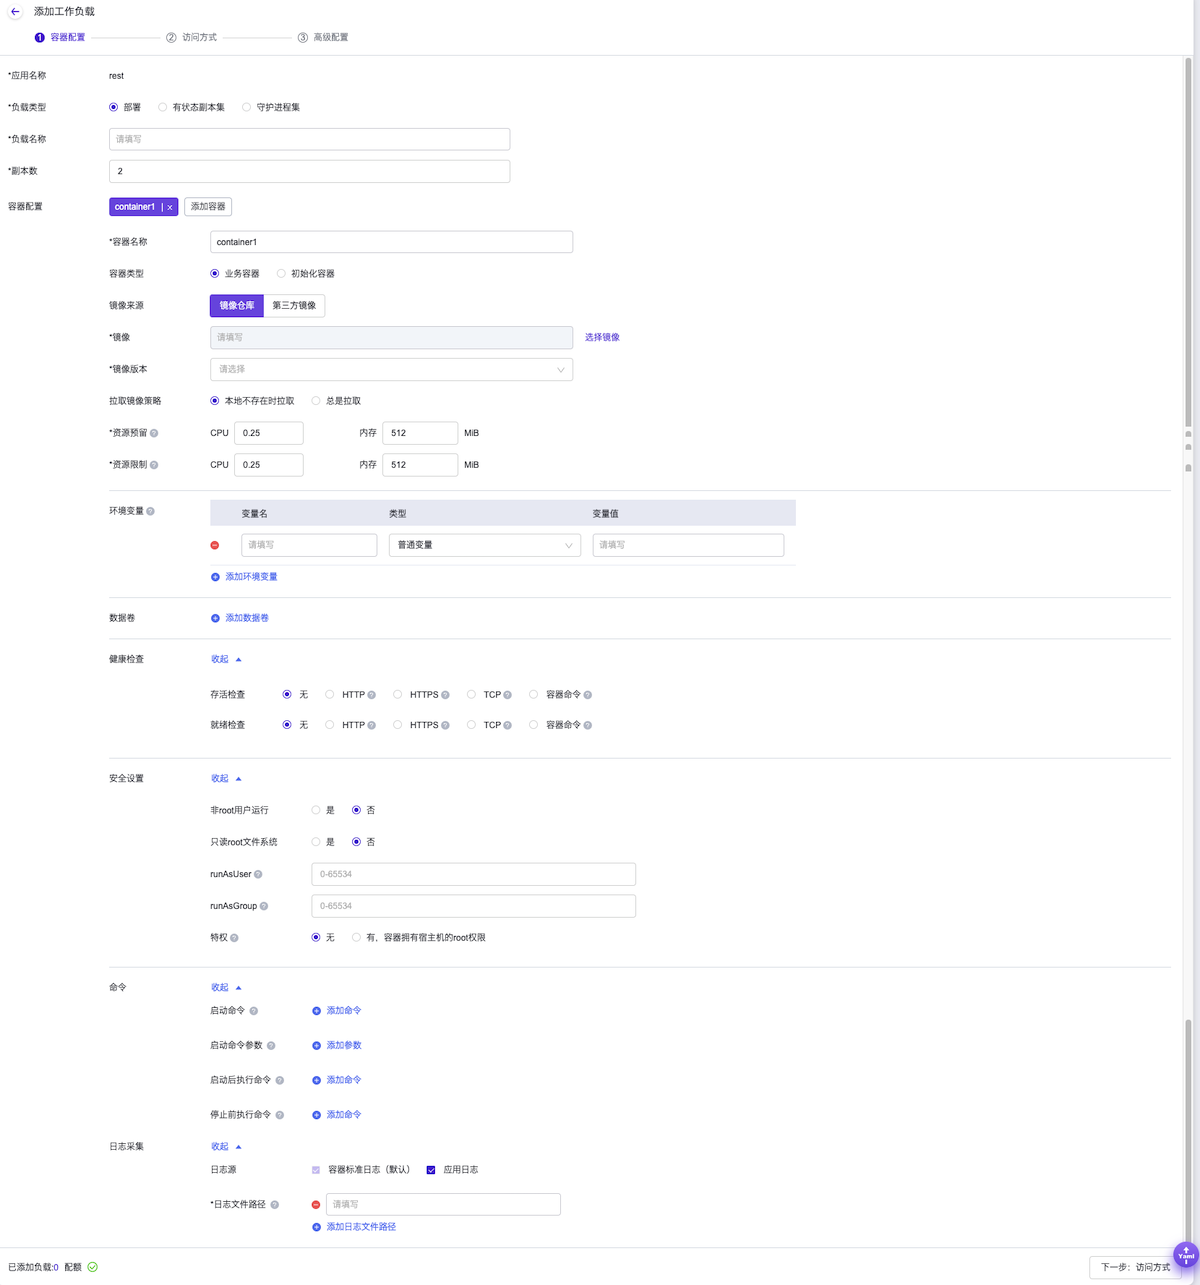
Task: Open the 普通变量 type dropdown
Action: (484, 545)
